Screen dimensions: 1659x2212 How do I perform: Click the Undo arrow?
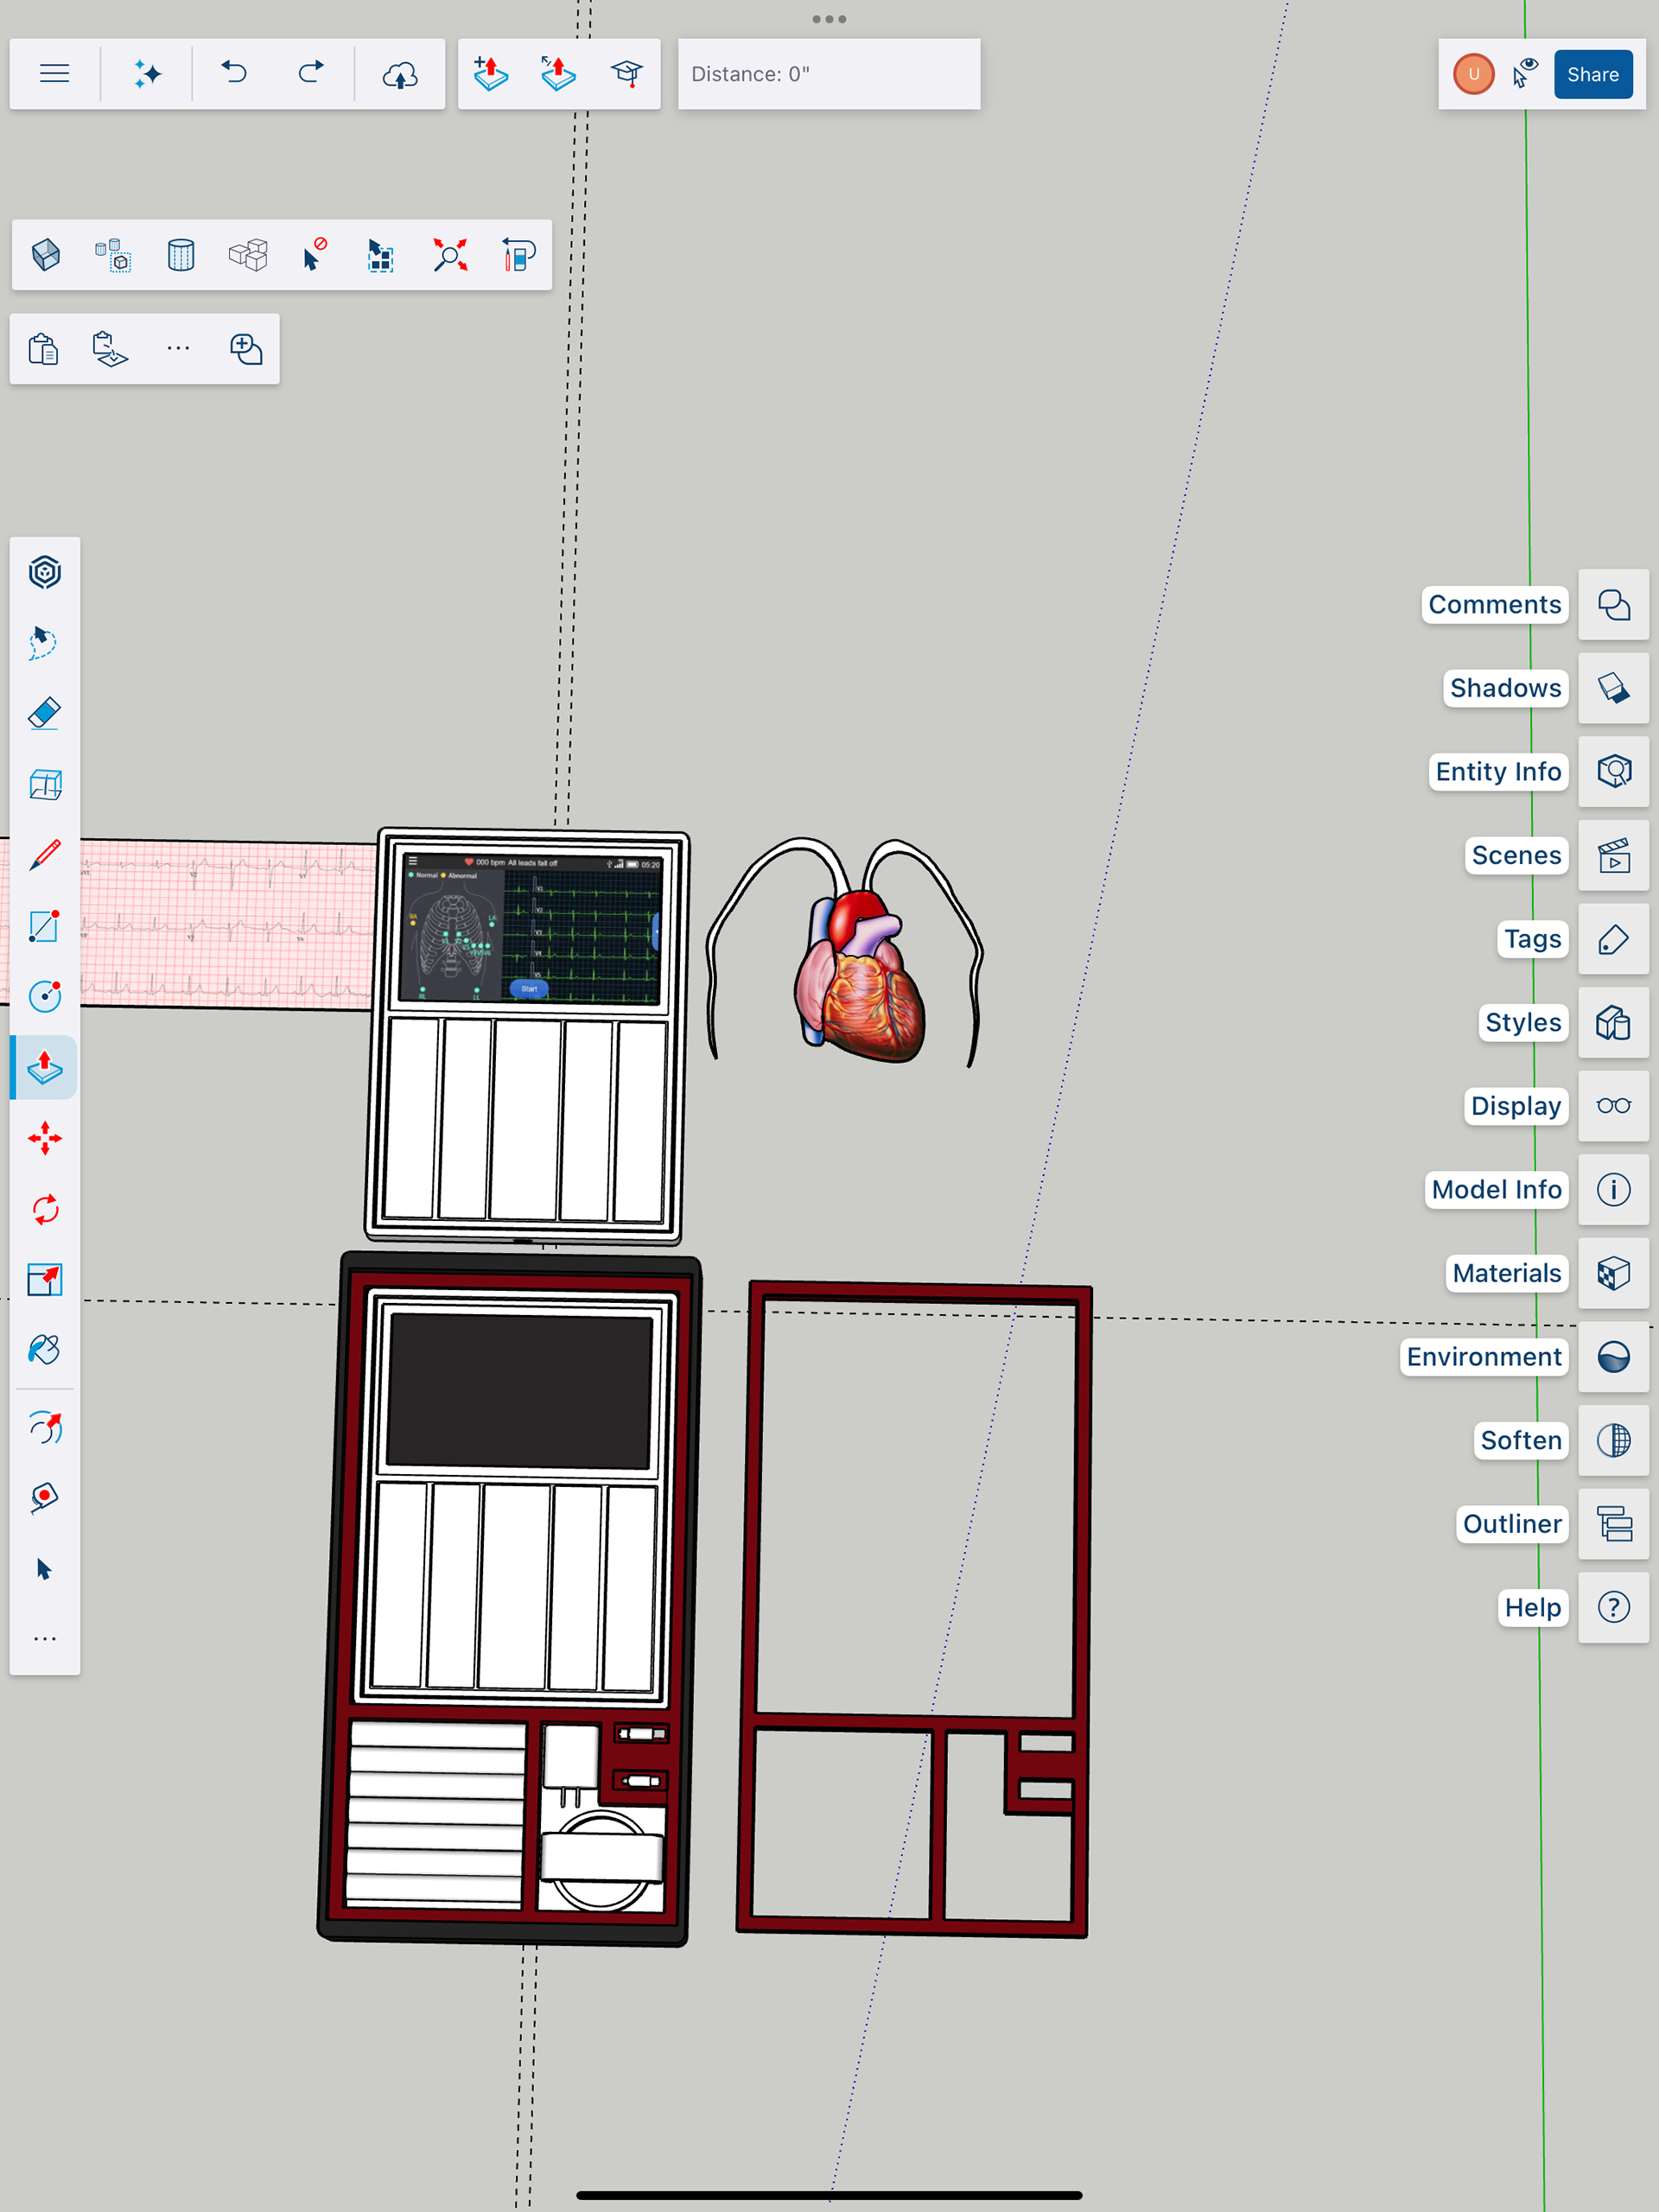pos(234,73)
